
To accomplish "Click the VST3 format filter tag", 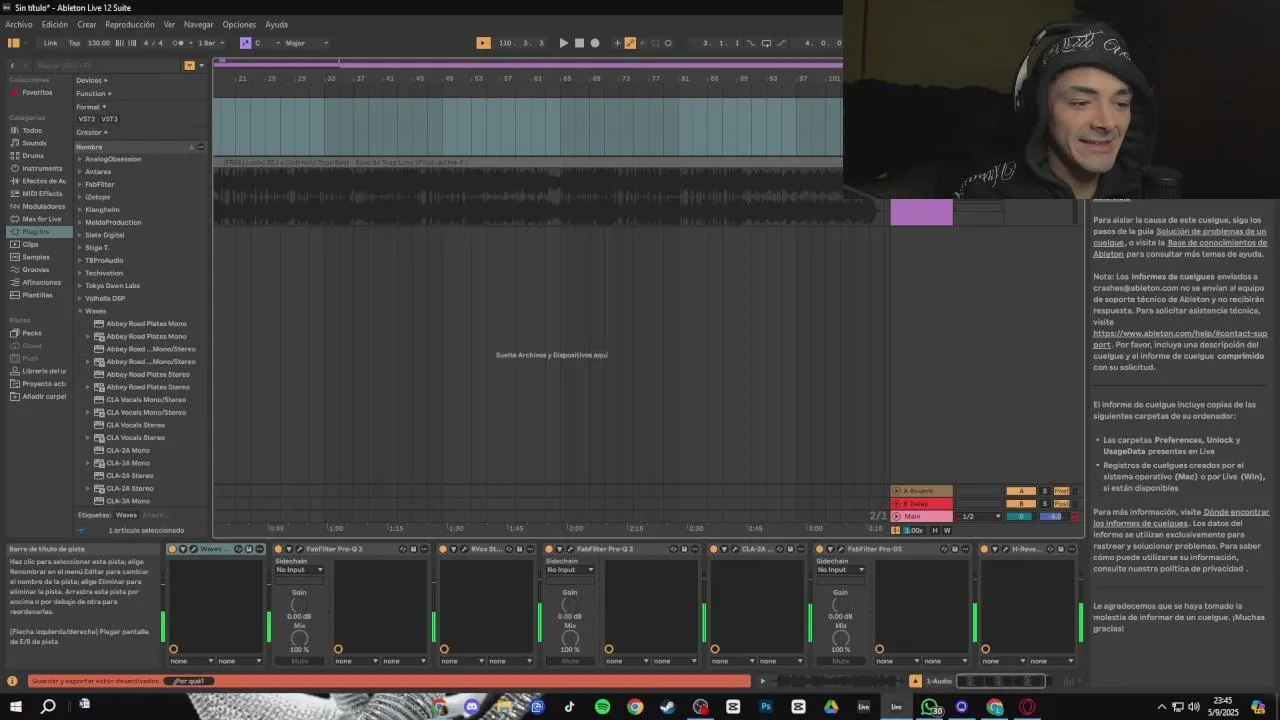I will pyautogui.click(x=109, y=119).
